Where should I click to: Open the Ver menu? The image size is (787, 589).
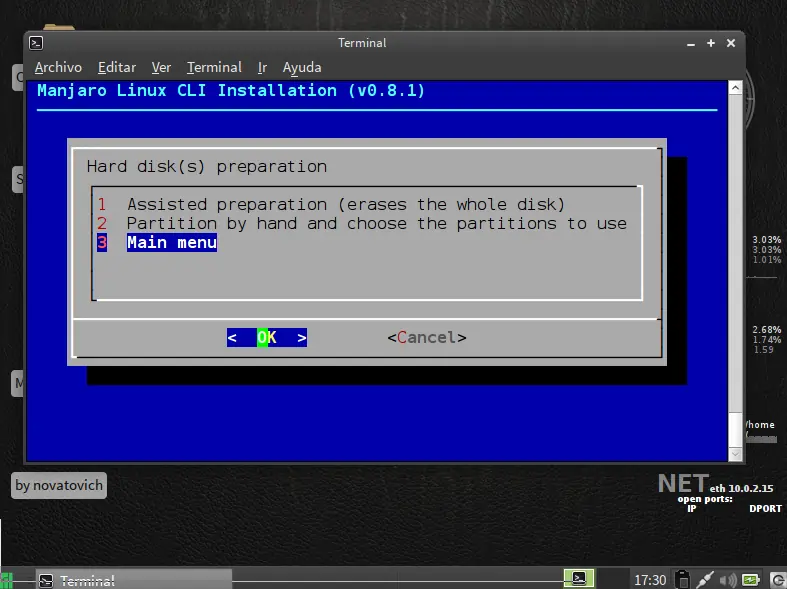point(161,67)
